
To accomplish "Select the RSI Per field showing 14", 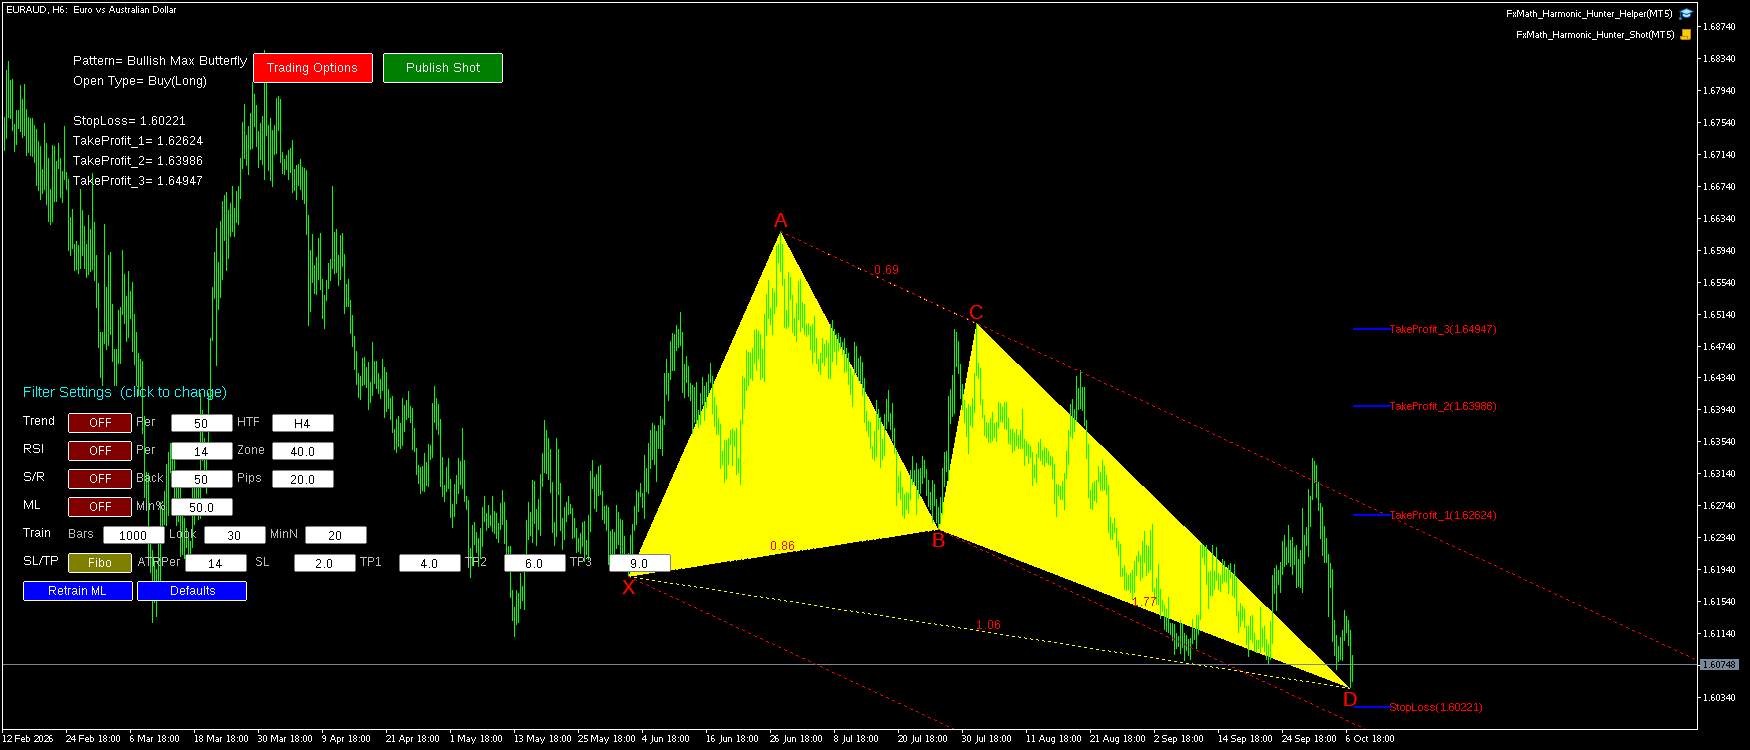I will (202, 451).
